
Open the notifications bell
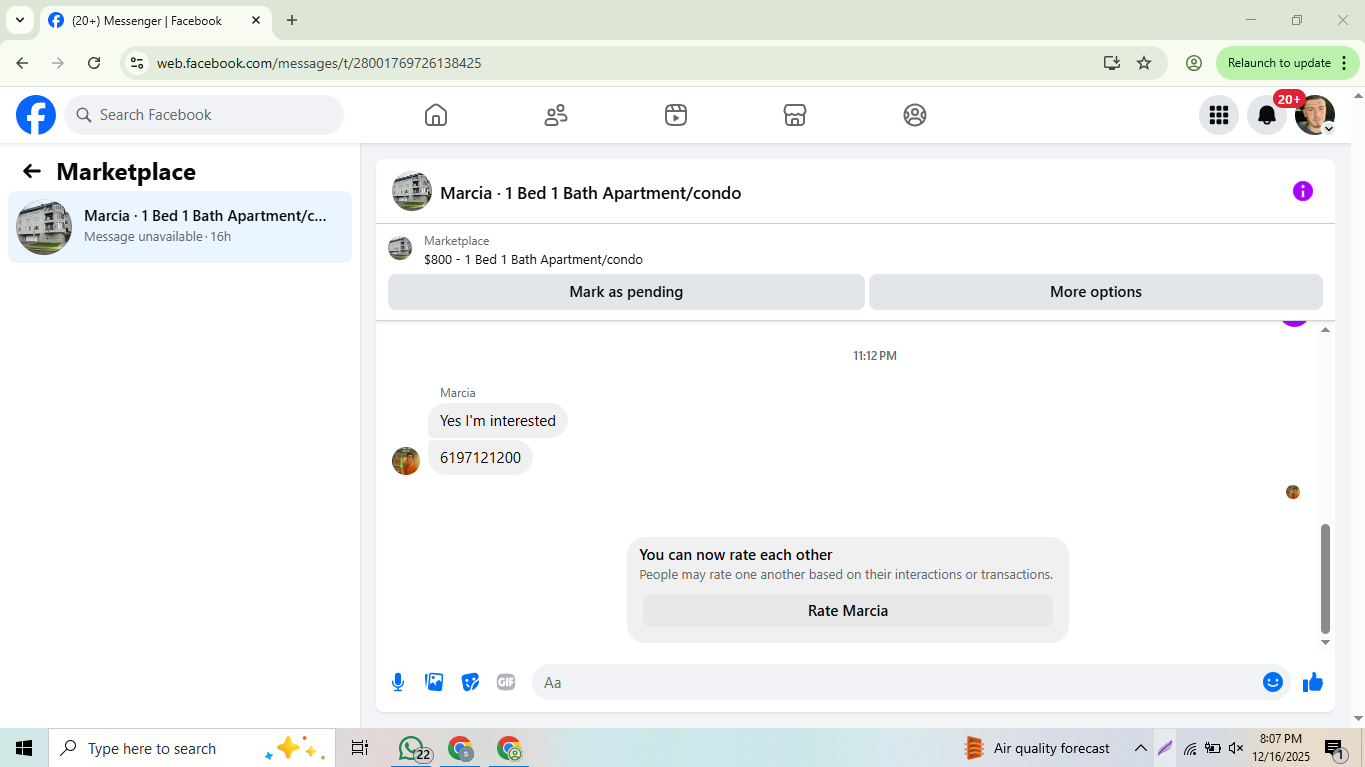coord(1267,115)
